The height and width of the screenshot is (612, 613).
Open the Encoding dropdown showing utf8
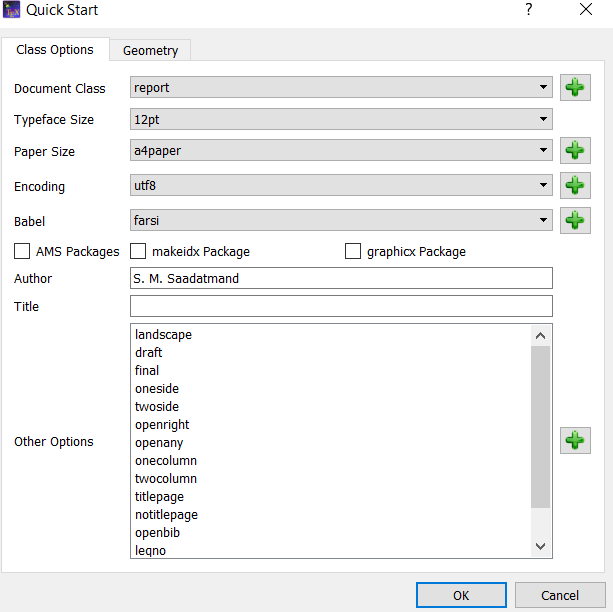click(x=341, y=185)
